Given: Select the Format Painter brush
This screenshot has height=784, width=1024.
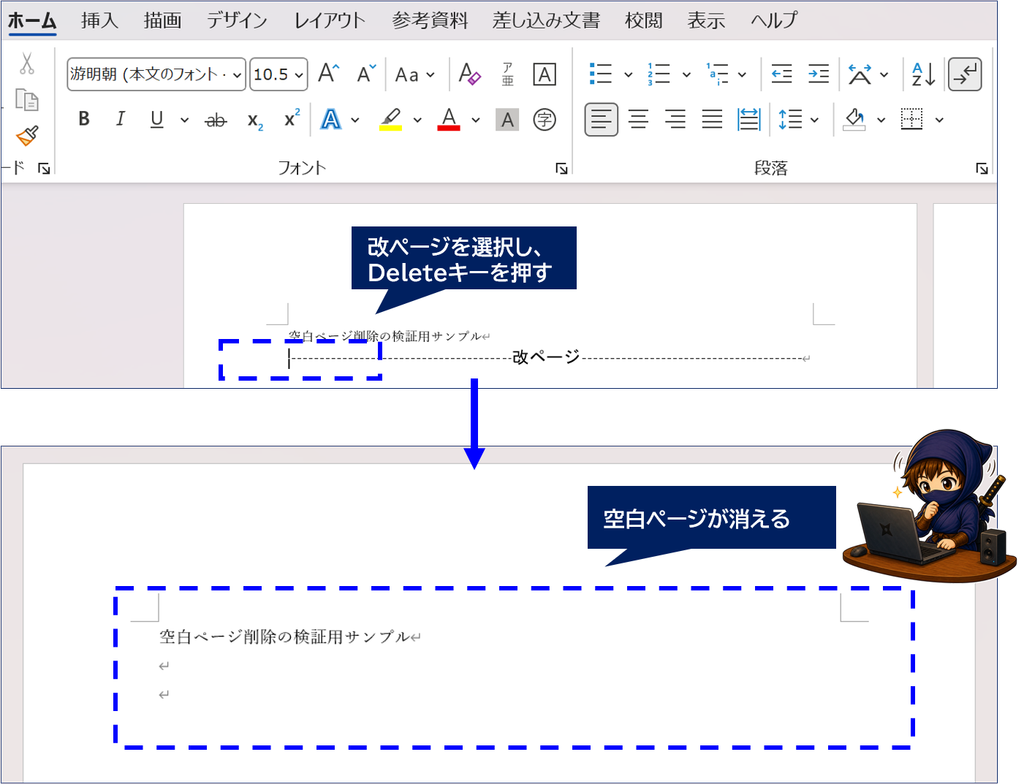Looking at the screenshot, I should 27,136.
